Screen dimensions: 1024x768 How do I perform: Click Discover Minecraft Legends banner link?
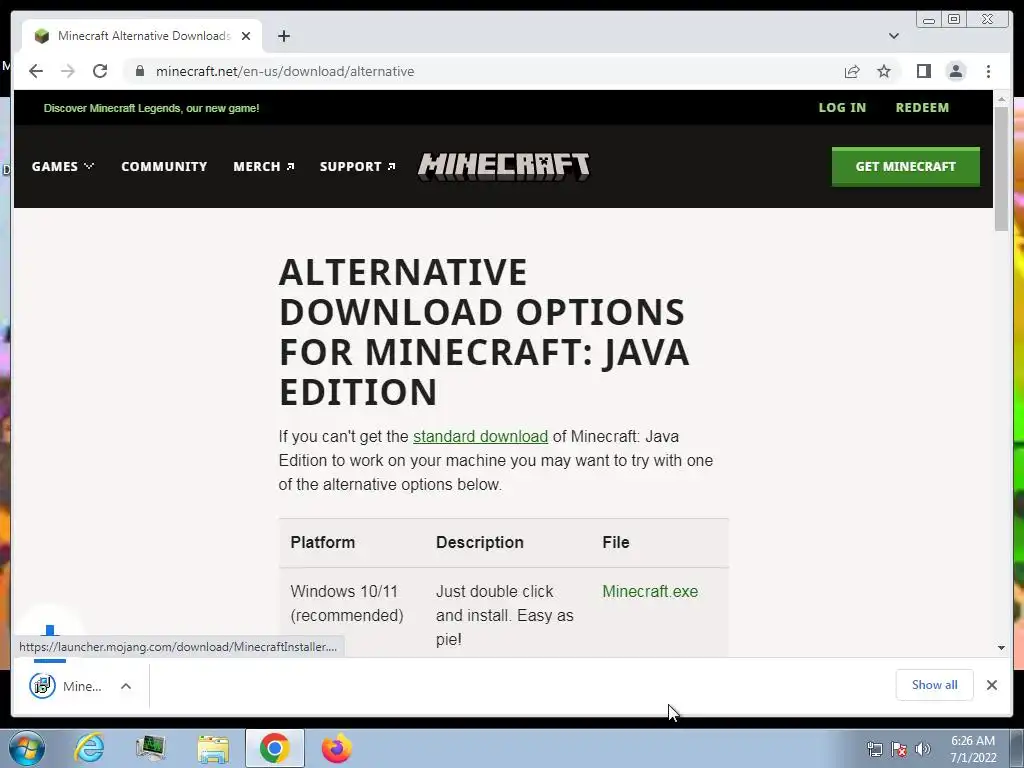point(152,108)
